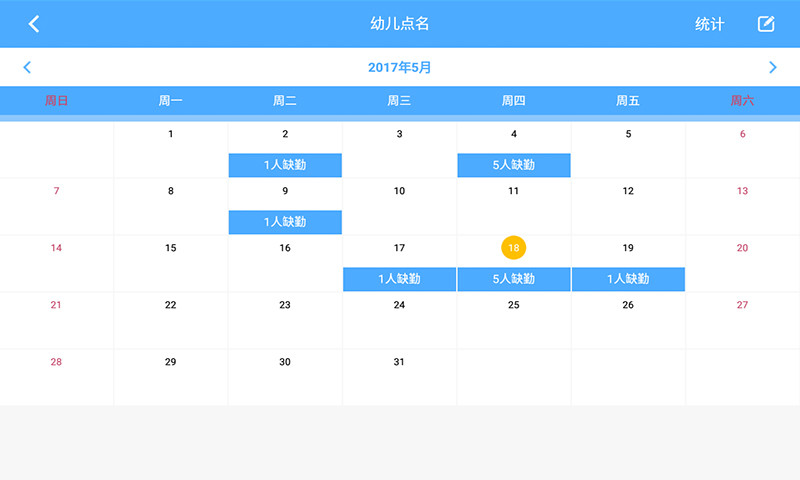View 1人缺勤 entry on May 17
Viewport: 800px width, 480px height.
pyautogui.click(x=399, y=279)
